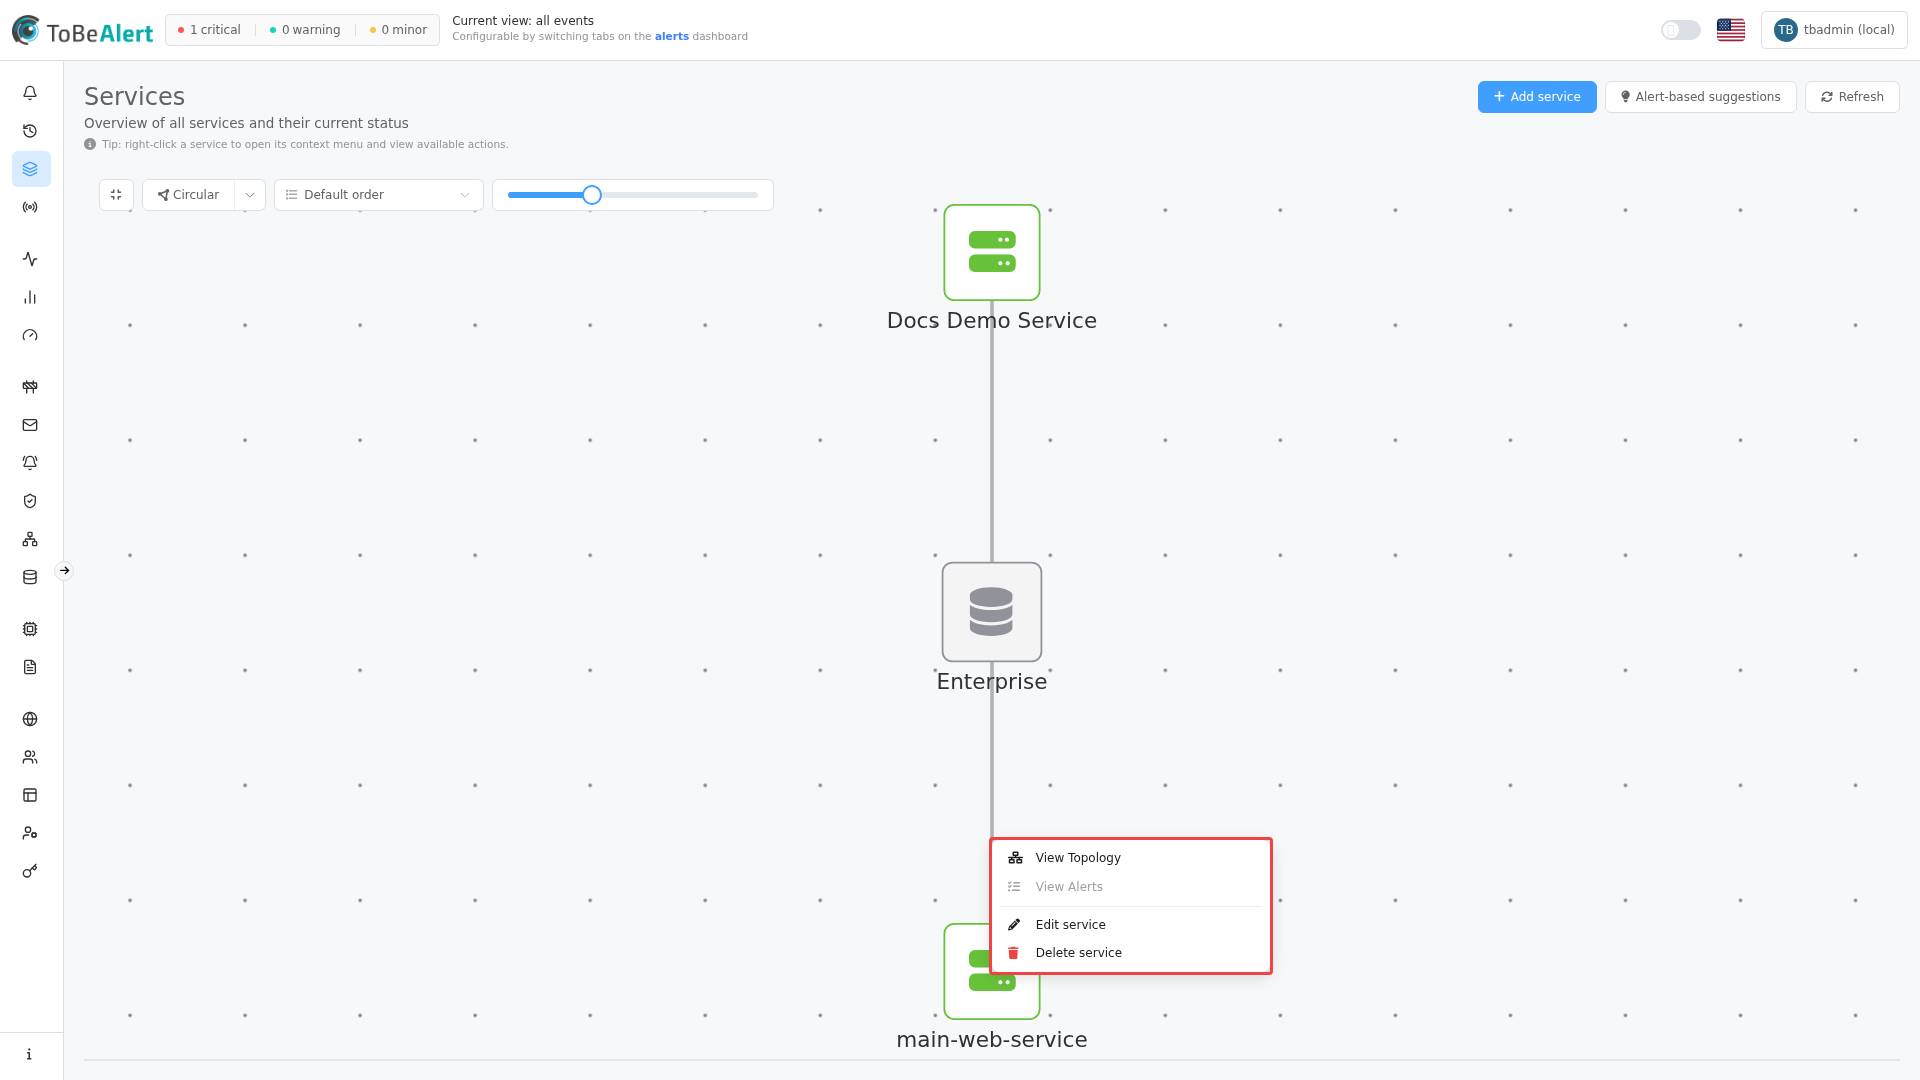Apply the Circular layout button

click(x=188, y=195)
